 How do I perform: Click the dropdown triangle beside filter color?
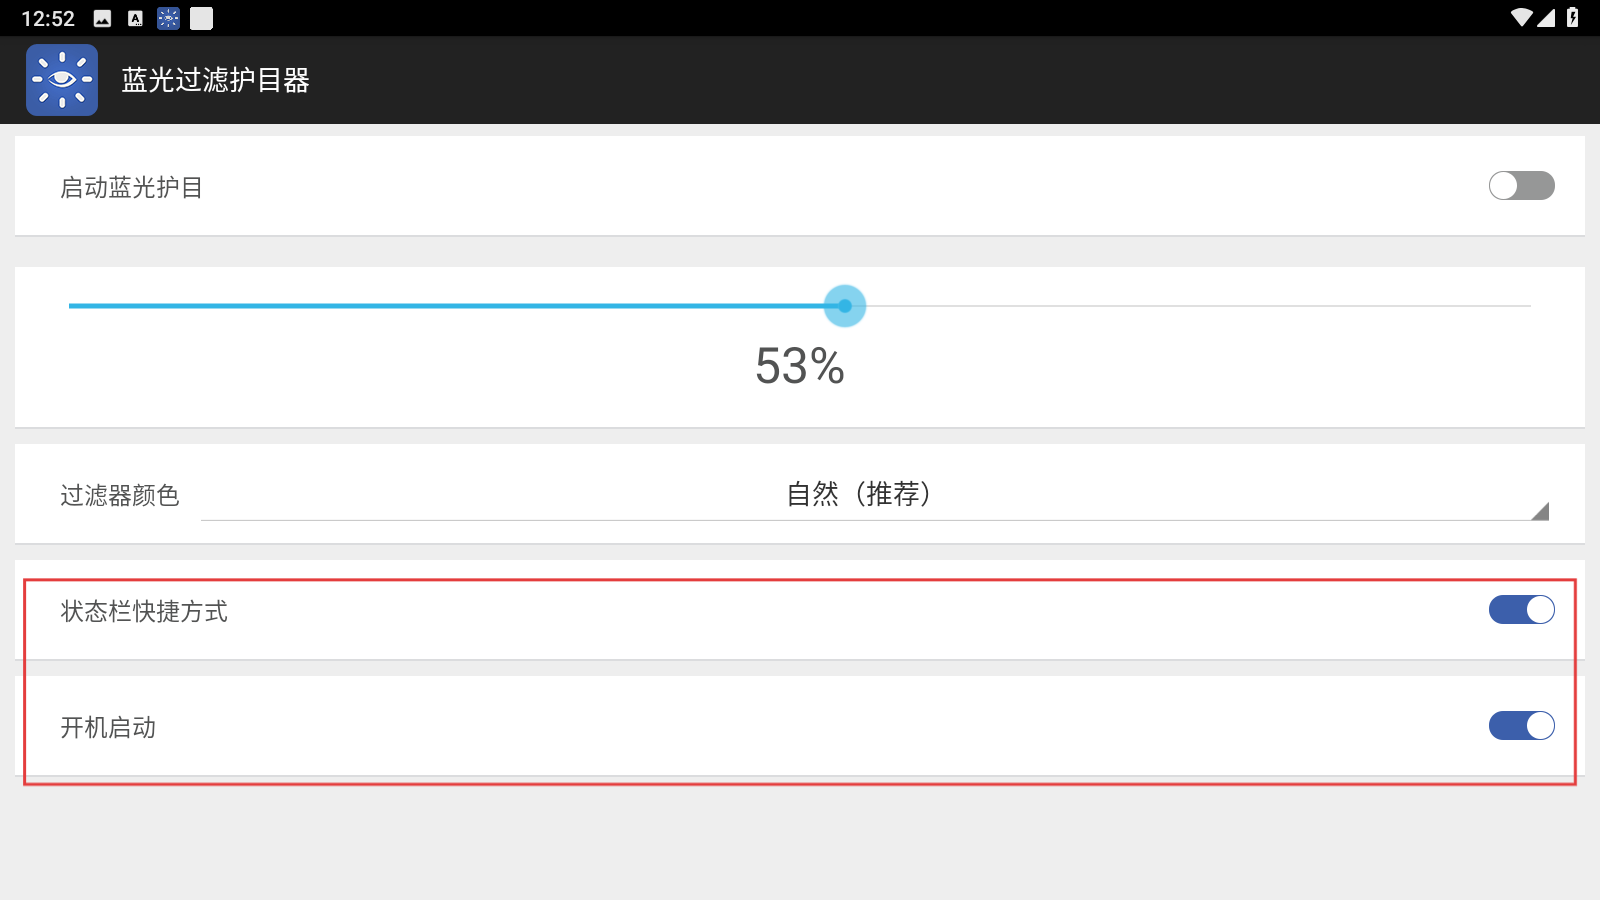coord(1540,511)
